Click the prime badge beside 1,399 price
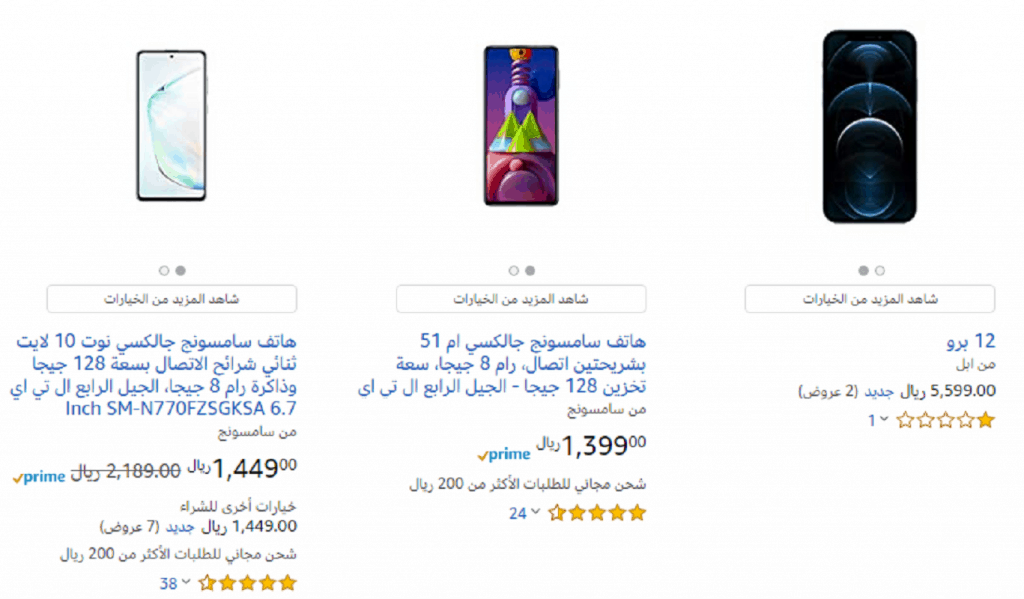Image resolution: width=1024 pixels, height=599 pixels. (504, 454)
